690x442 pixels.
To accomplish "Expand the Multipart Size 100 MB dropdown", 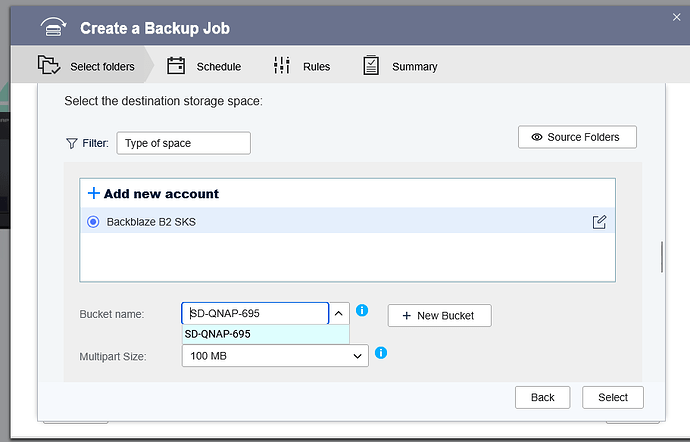I will pyautogui.click(x=275, y=355).
